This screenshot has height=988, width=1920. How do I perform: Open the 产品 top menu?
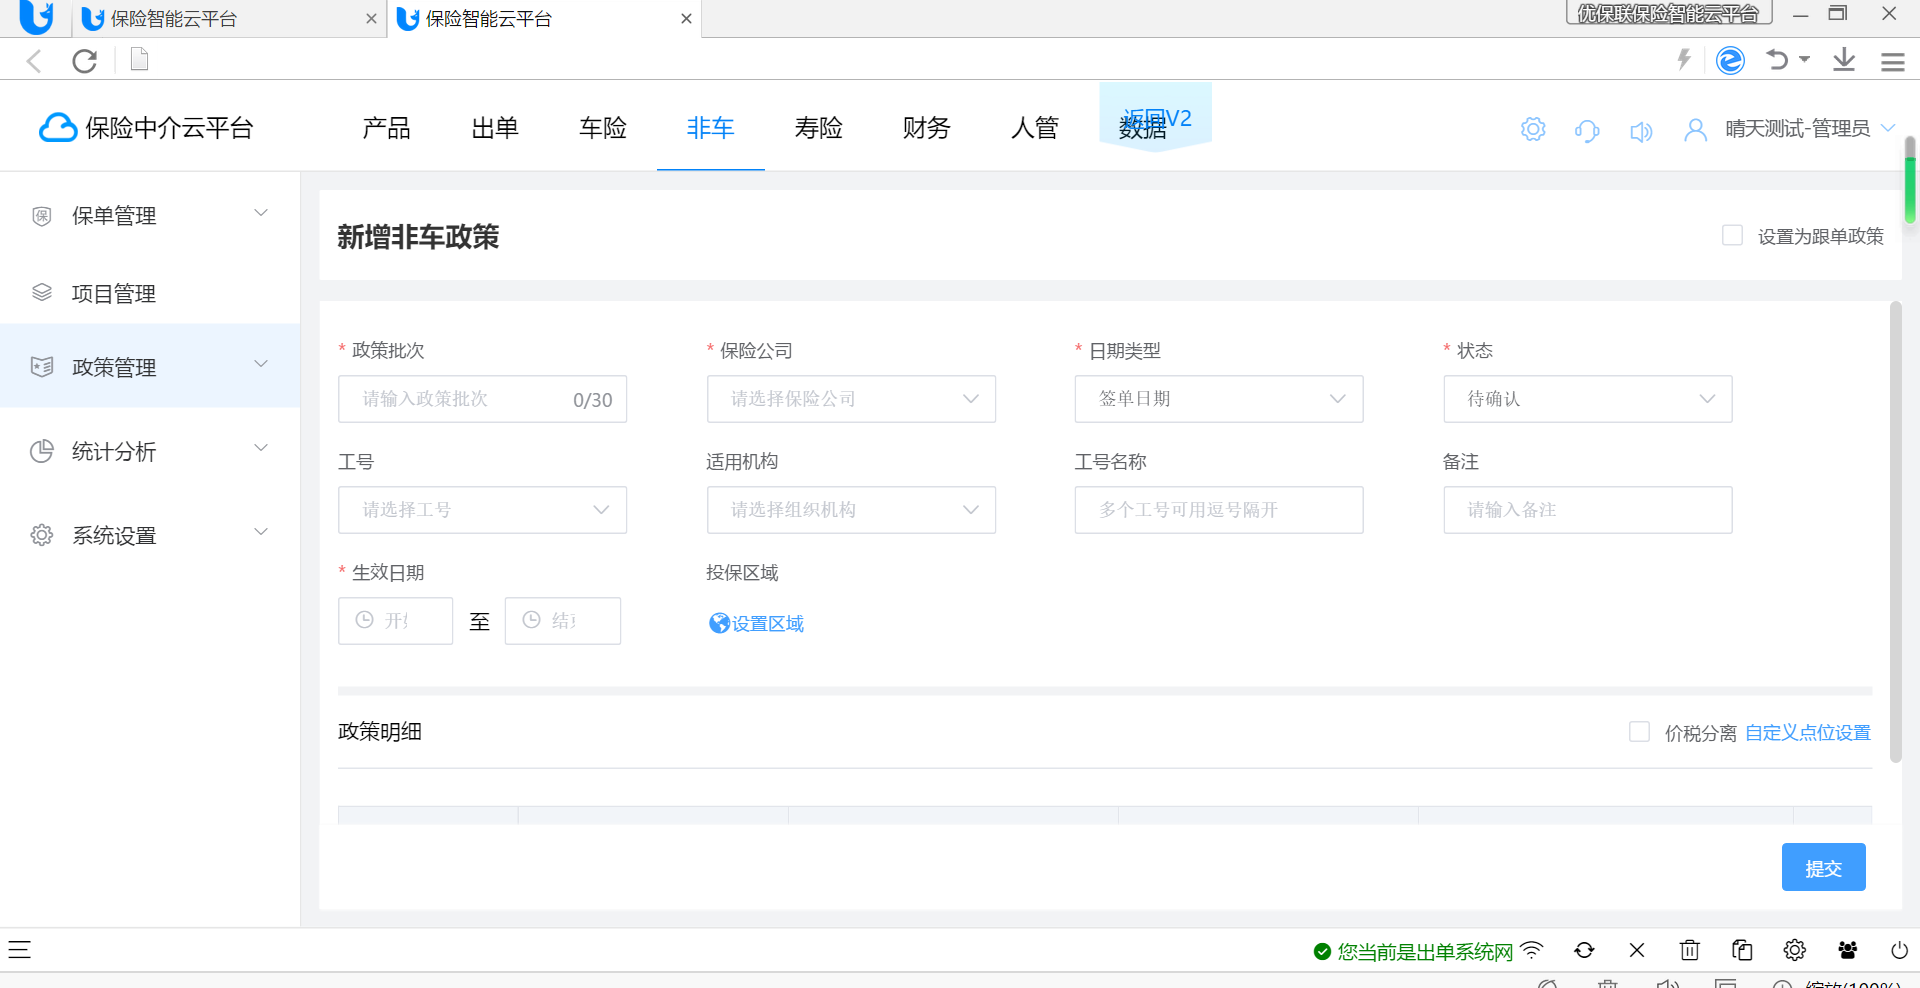click(386, 128)
